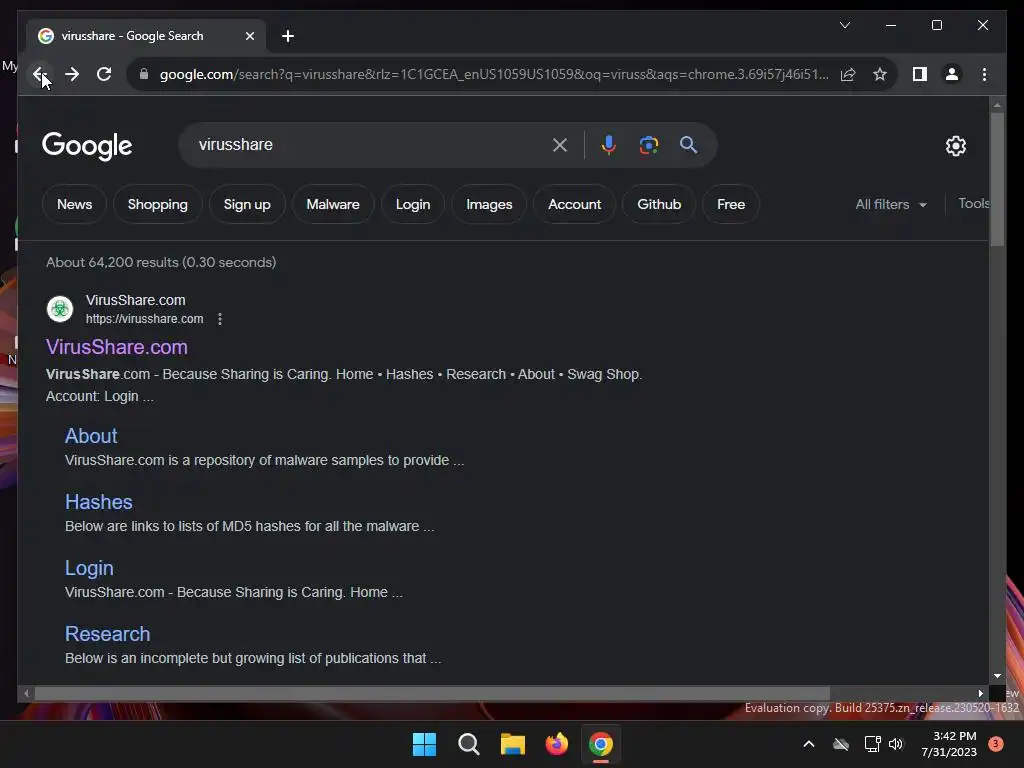Search by image with Google Lens icon

[x=648, y=144]
